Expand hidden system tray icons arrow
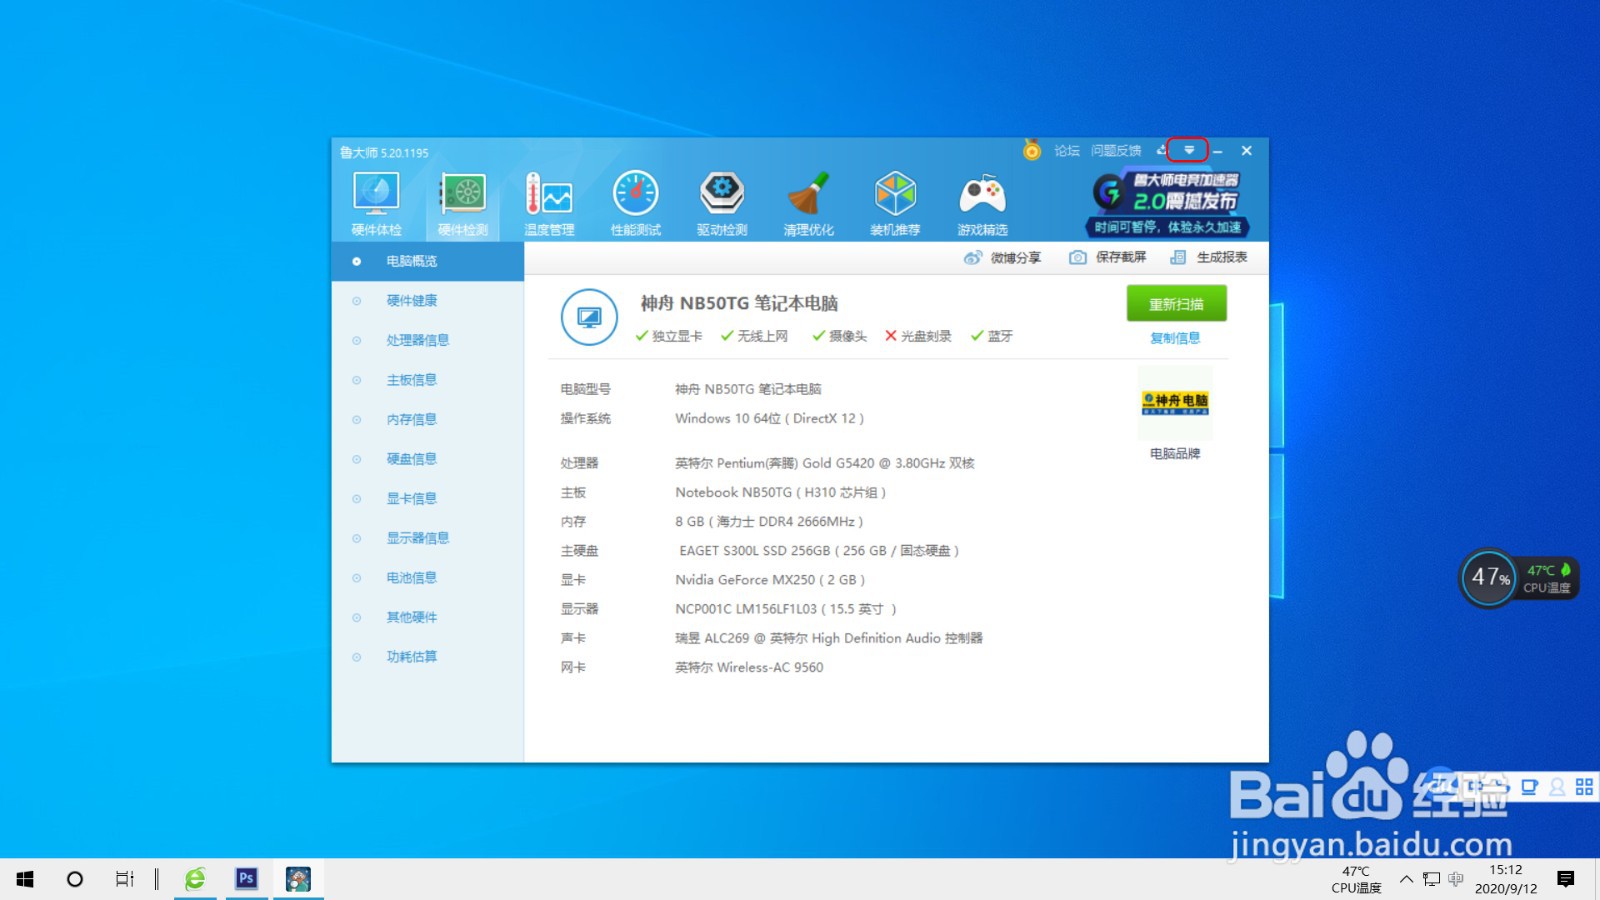The image size is (1600, 900). (x=1406, y=879)
